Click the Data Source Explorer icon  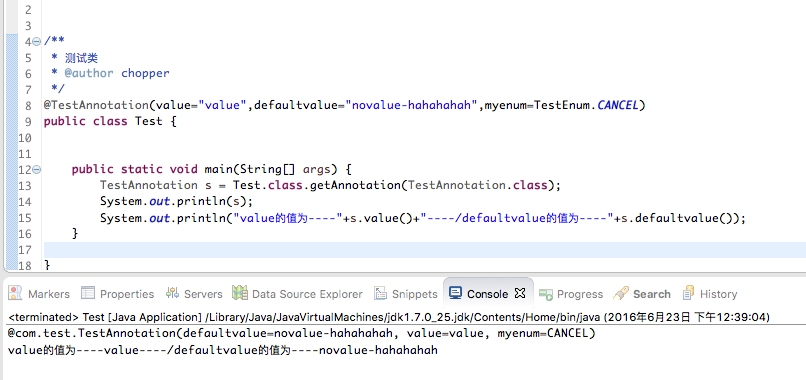coord(240,294)
